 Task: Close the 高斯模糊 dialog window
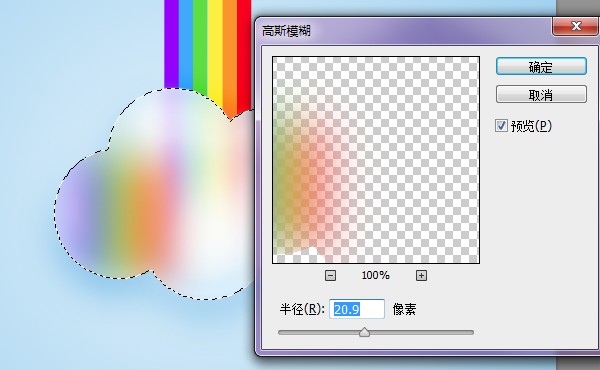[576, 26]
